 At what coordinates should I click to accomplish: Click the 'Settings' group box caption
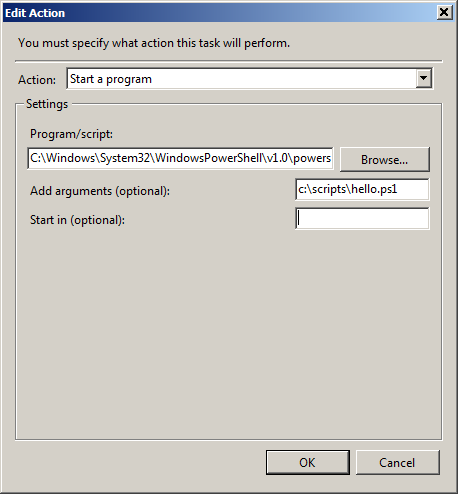47,104
